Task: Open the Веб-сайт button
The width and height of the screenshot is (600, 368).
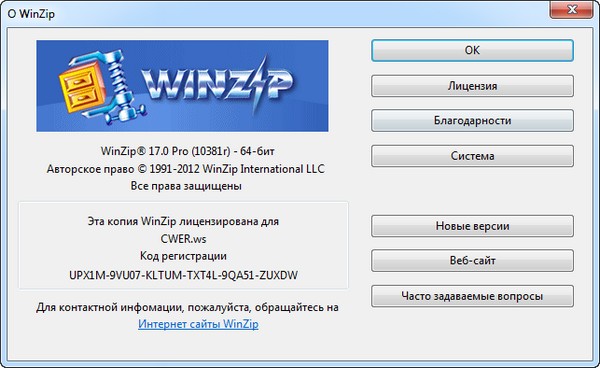Action: click(472, 261)
